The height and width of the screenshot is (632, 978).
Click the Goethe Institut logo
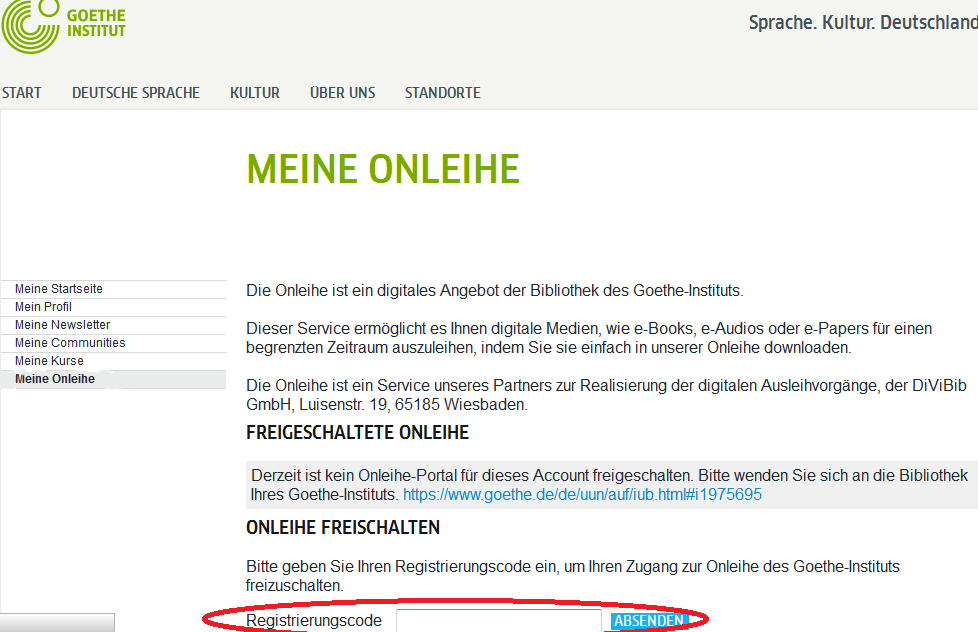(64, 25)
